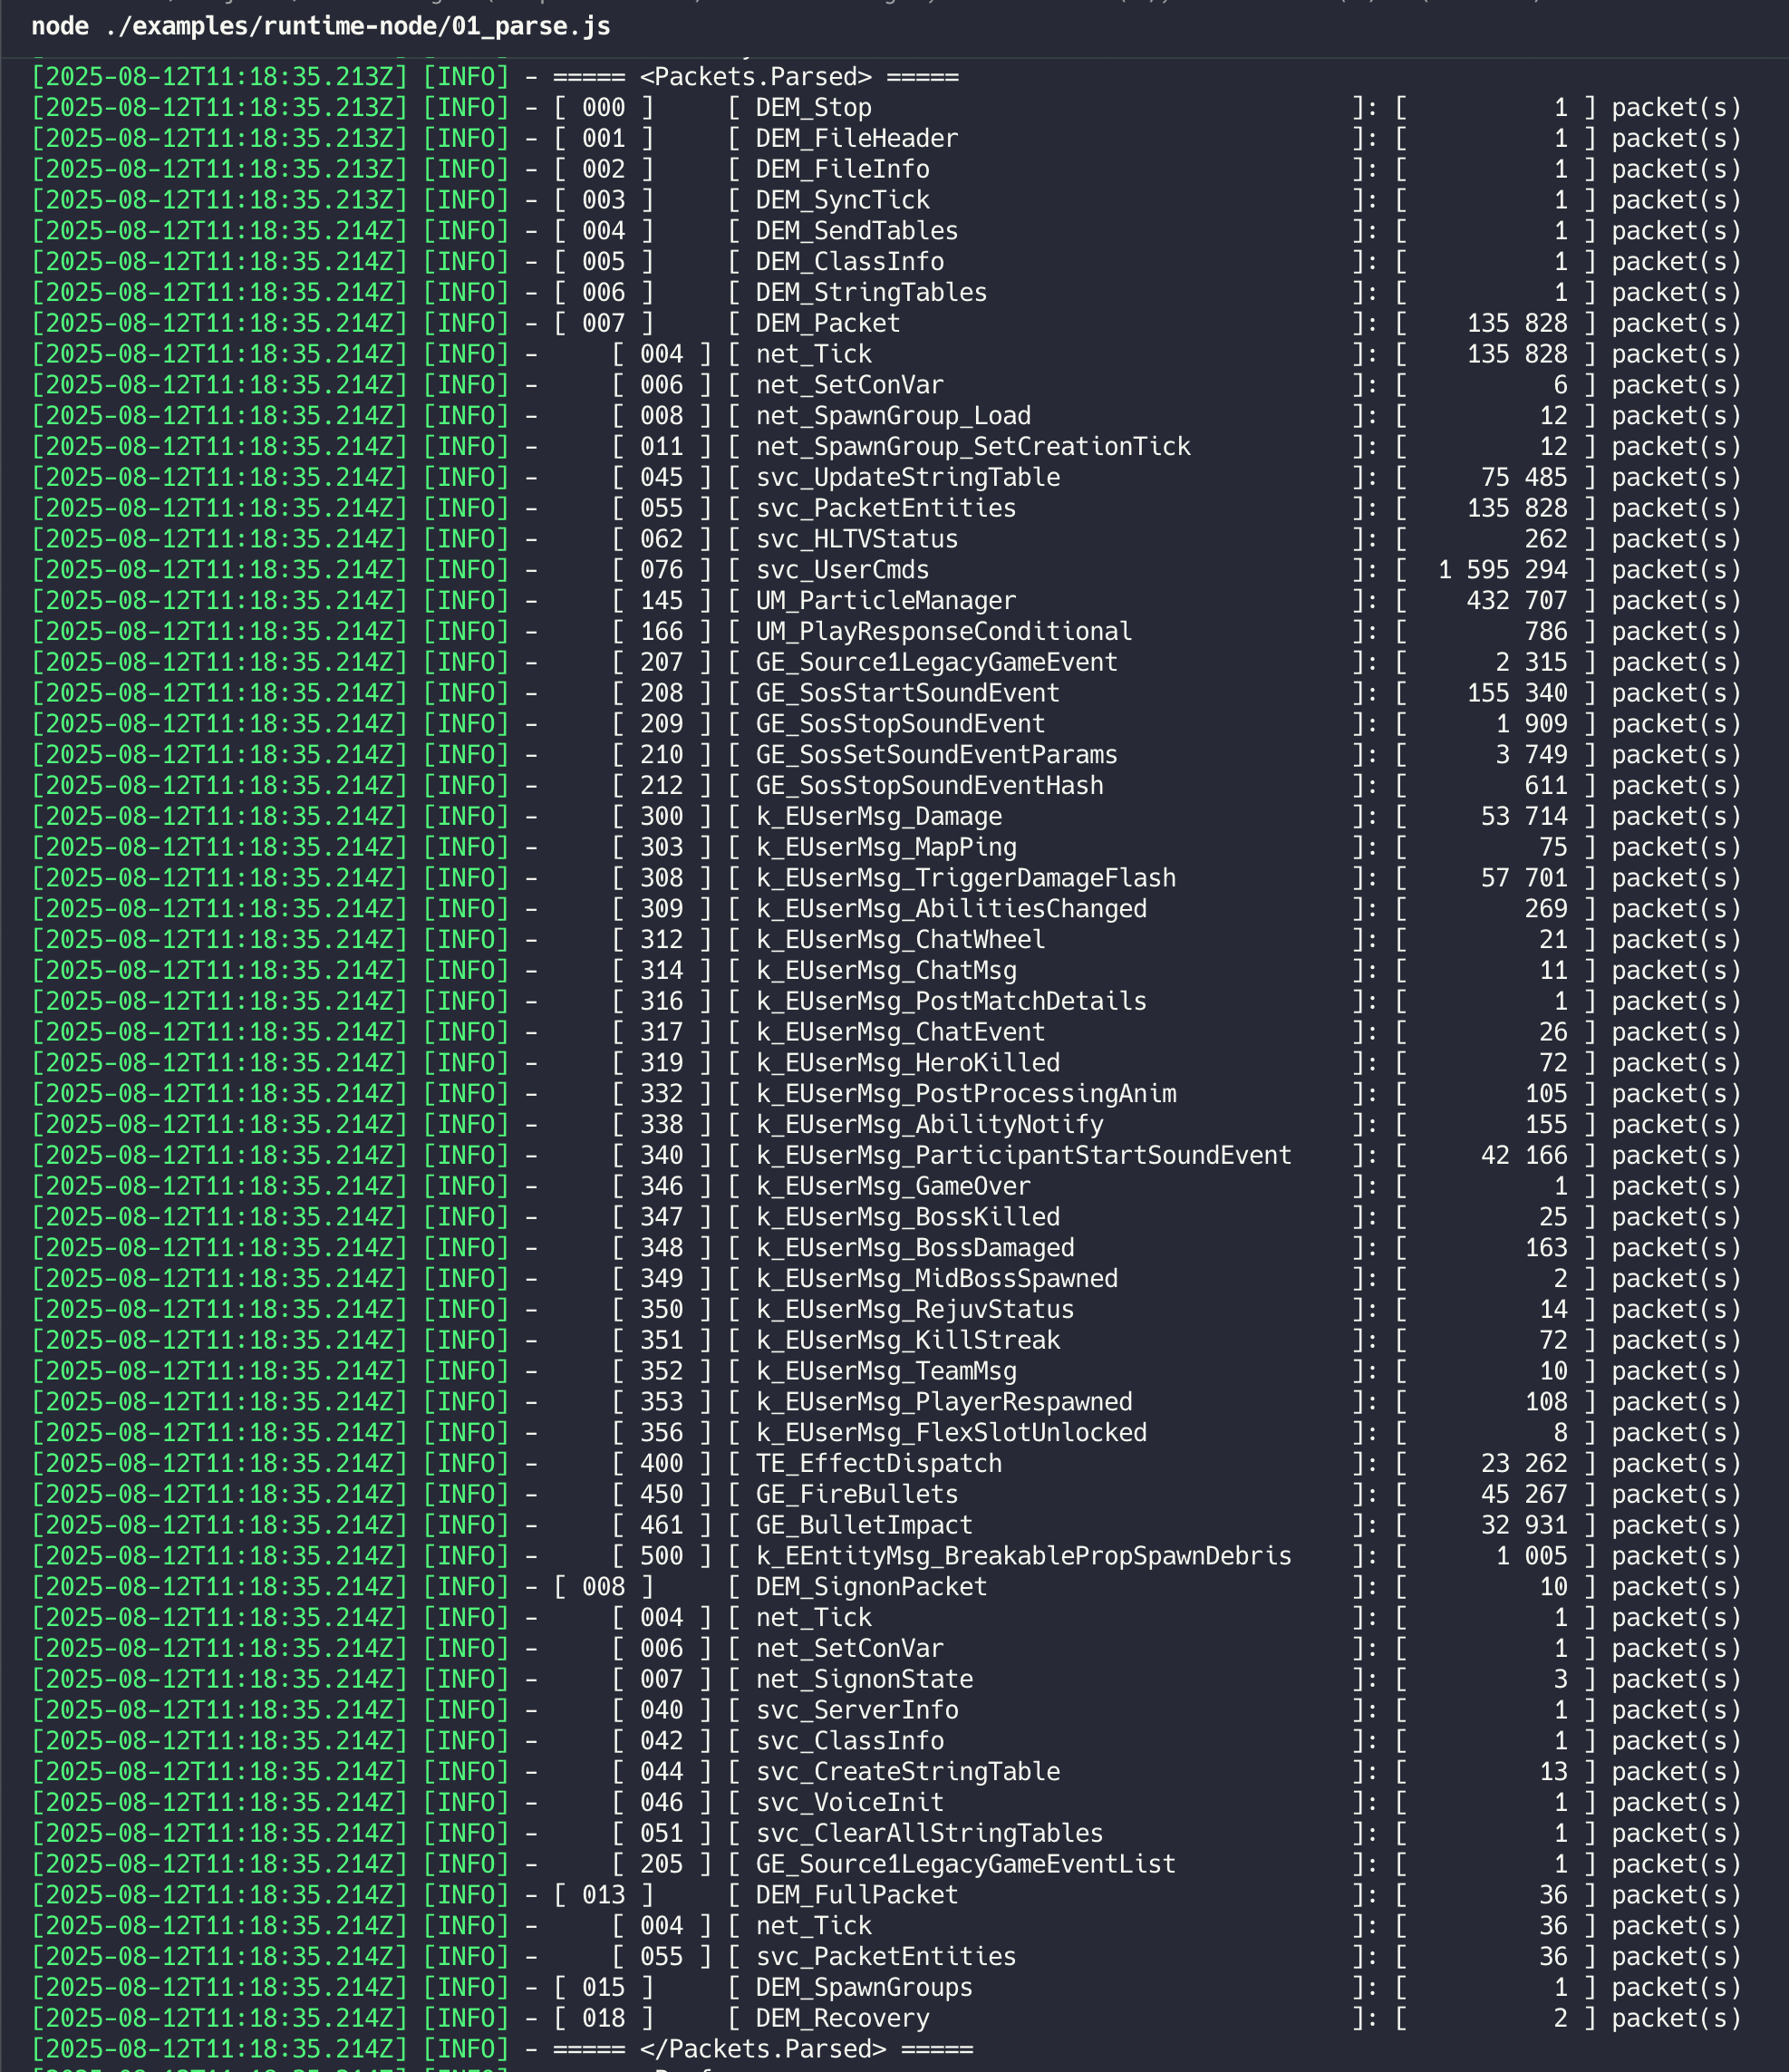Click the DEM_SignonPacket entry

click(870, 1586)
